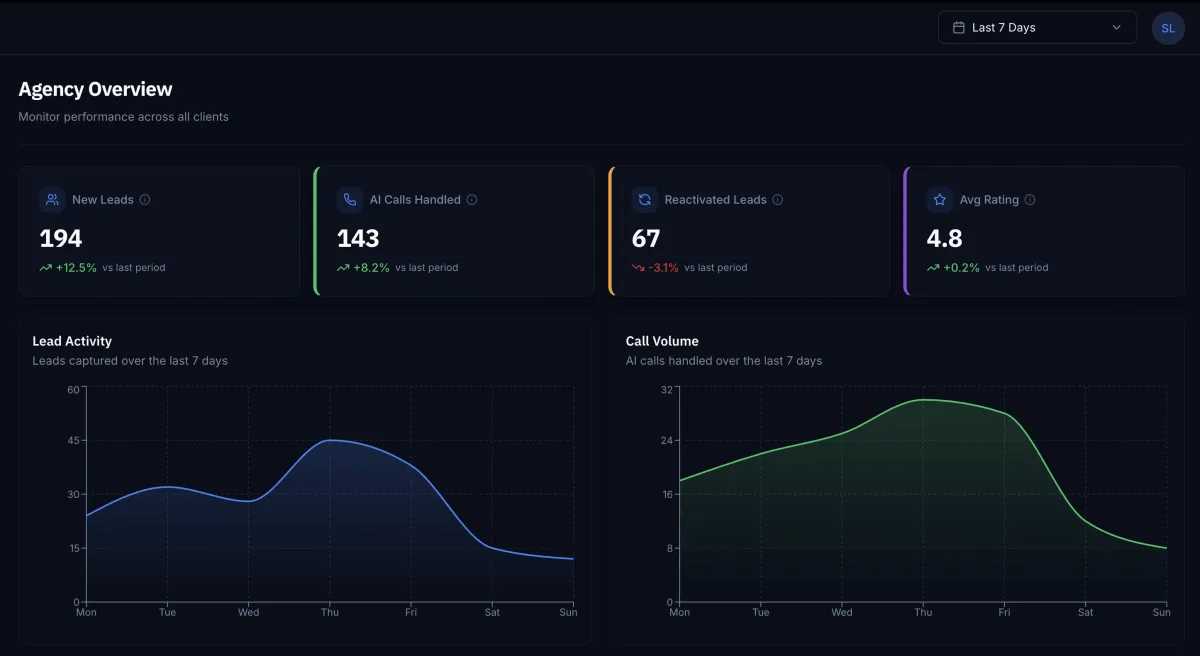Click the +8.2% change text
Viewport: 1200px width, 656px height.
(371, 268)
